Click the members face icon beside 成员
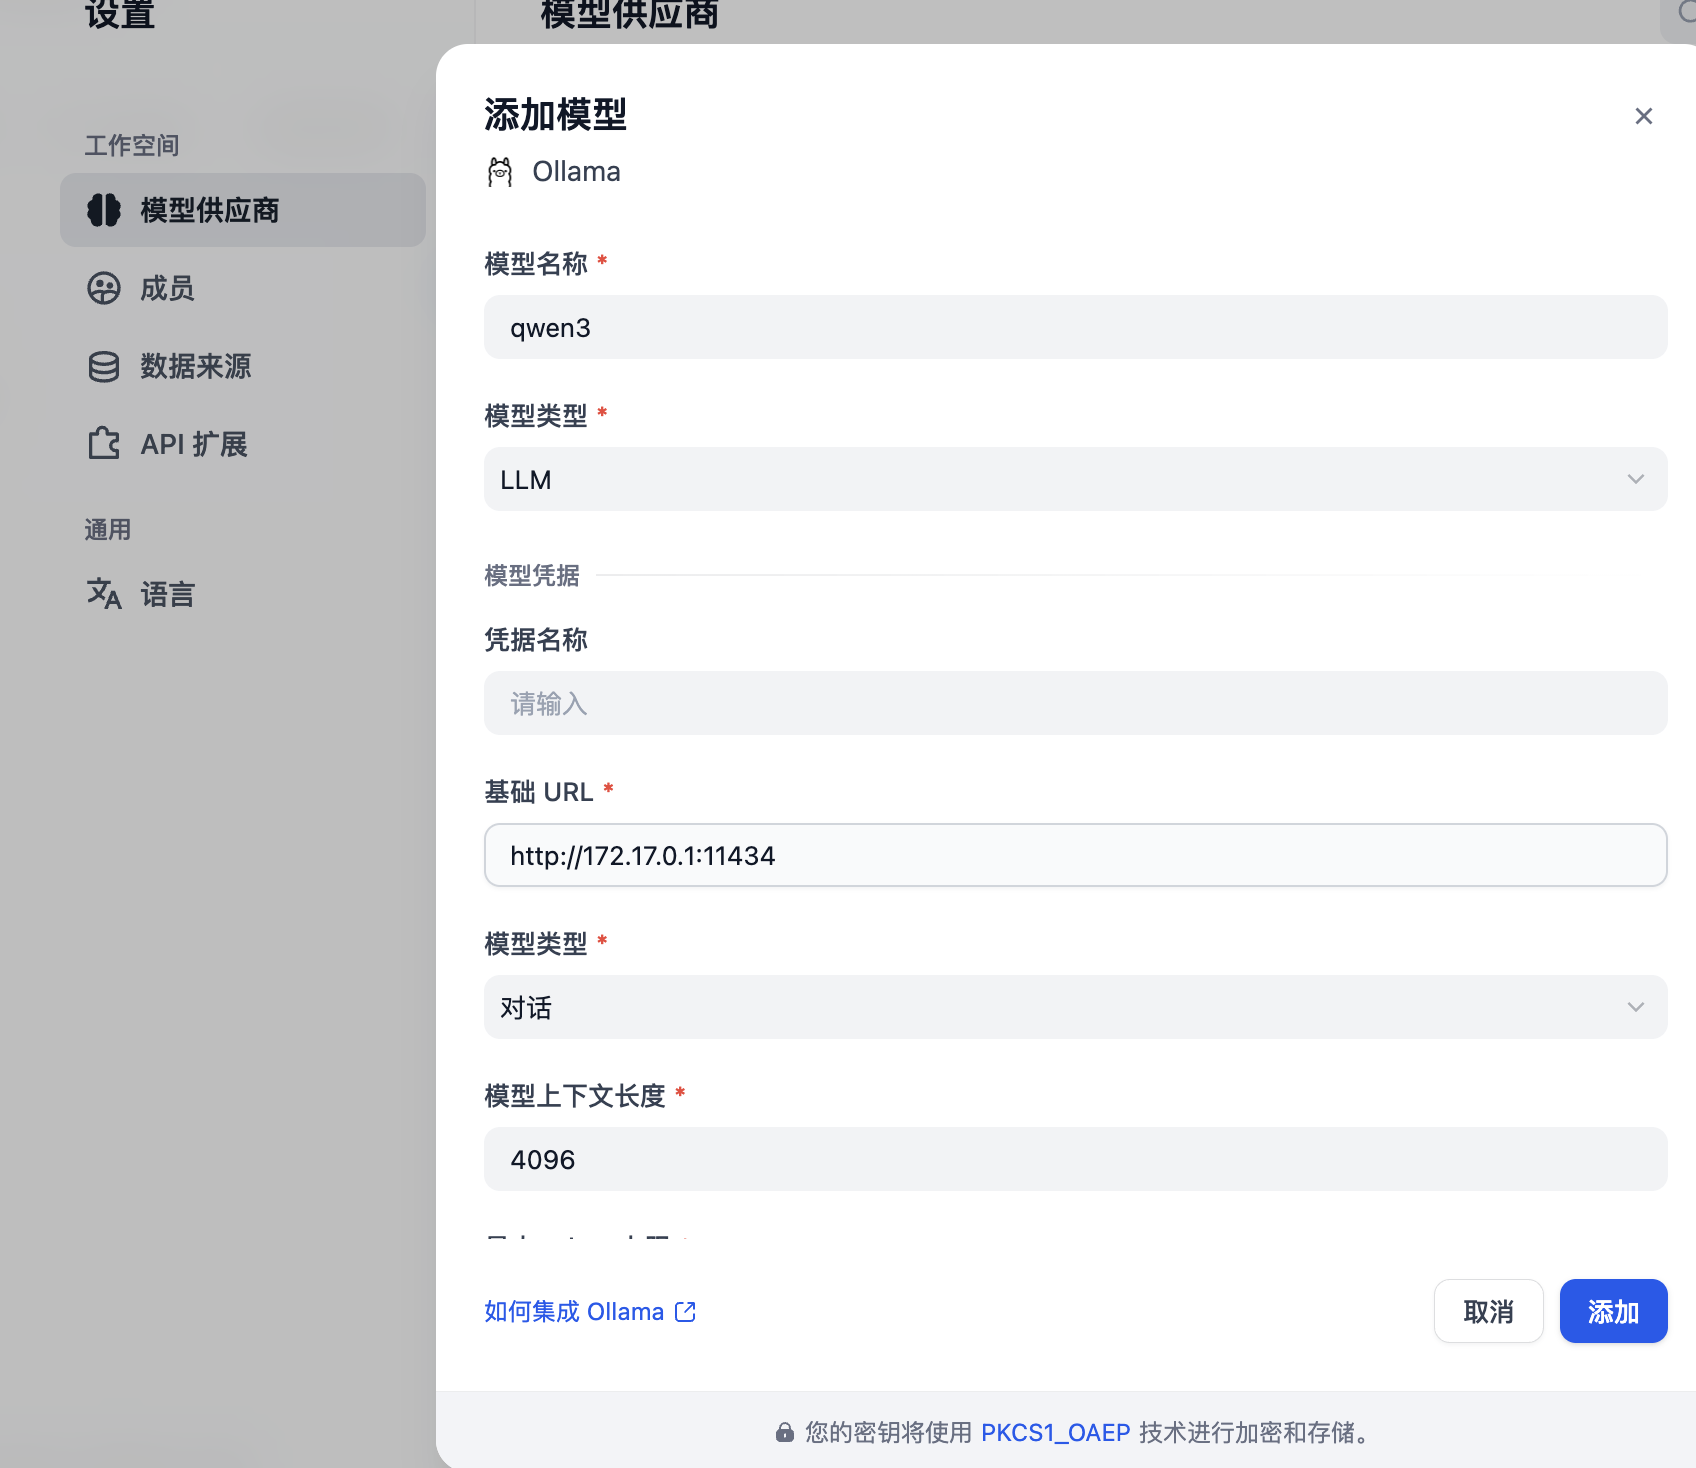This screenshot has height=1468, width=1696. coord(104,288)
